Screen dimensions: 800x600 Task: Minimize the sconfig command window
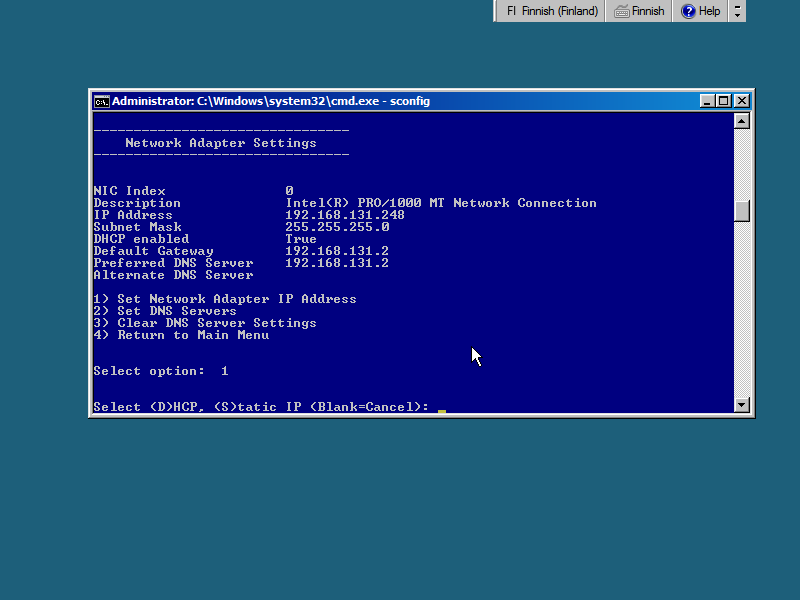point(707,101)
